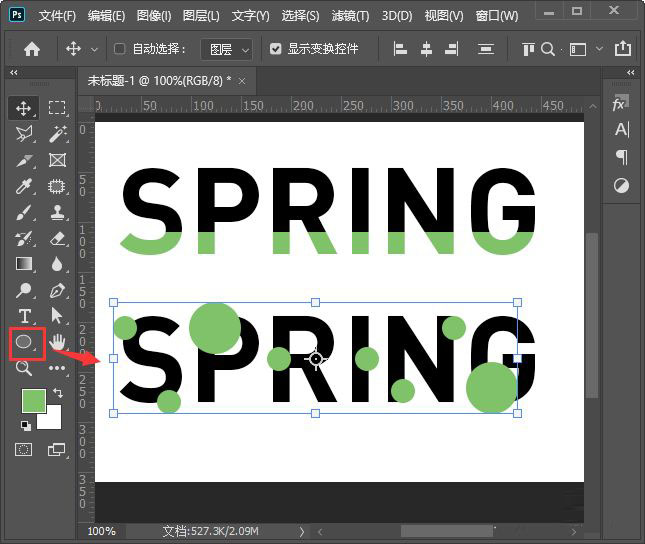Screen dimensions: 645x544
Task: Align left edges
Action: point(400,49)
